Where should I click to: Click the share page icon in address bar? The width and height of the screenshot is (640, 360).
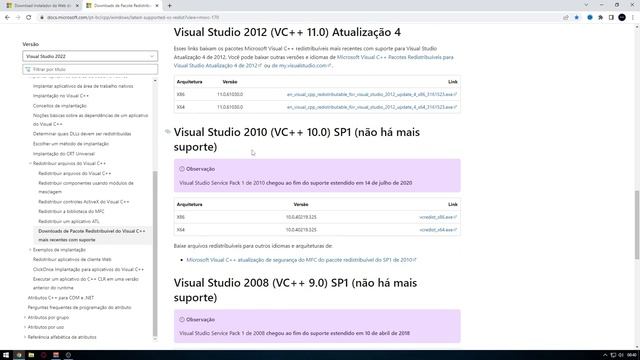click(x=566, y=18)
